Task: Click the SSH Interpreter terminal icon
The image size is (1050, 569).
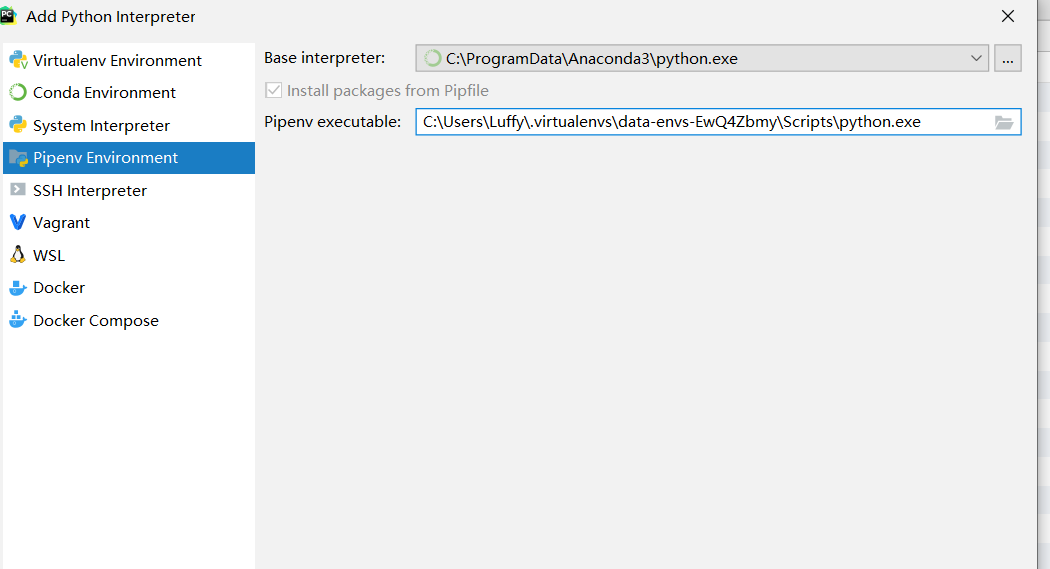Action: pos(18,190)
